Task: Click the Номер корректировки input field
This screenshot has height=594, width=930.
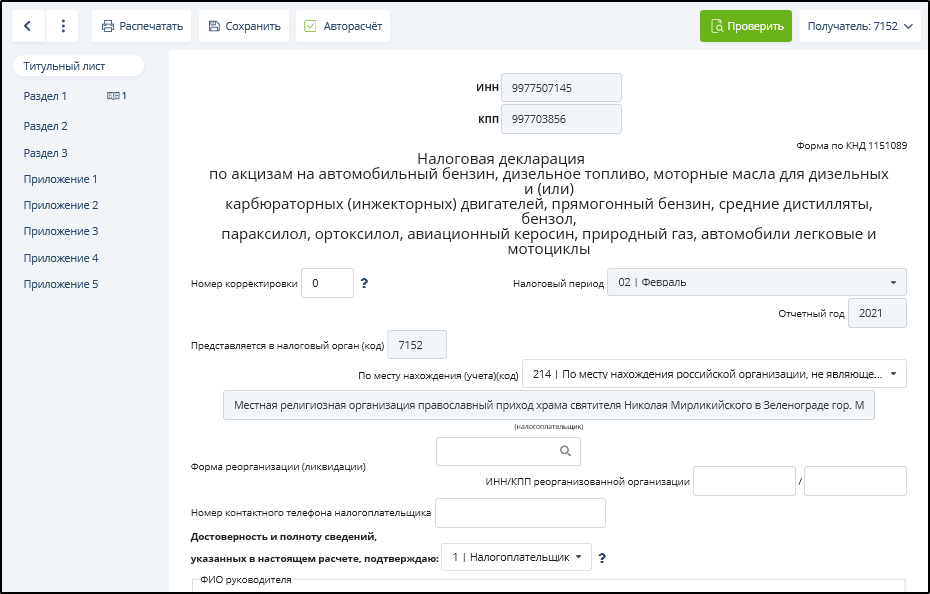Action: point(327,283)
